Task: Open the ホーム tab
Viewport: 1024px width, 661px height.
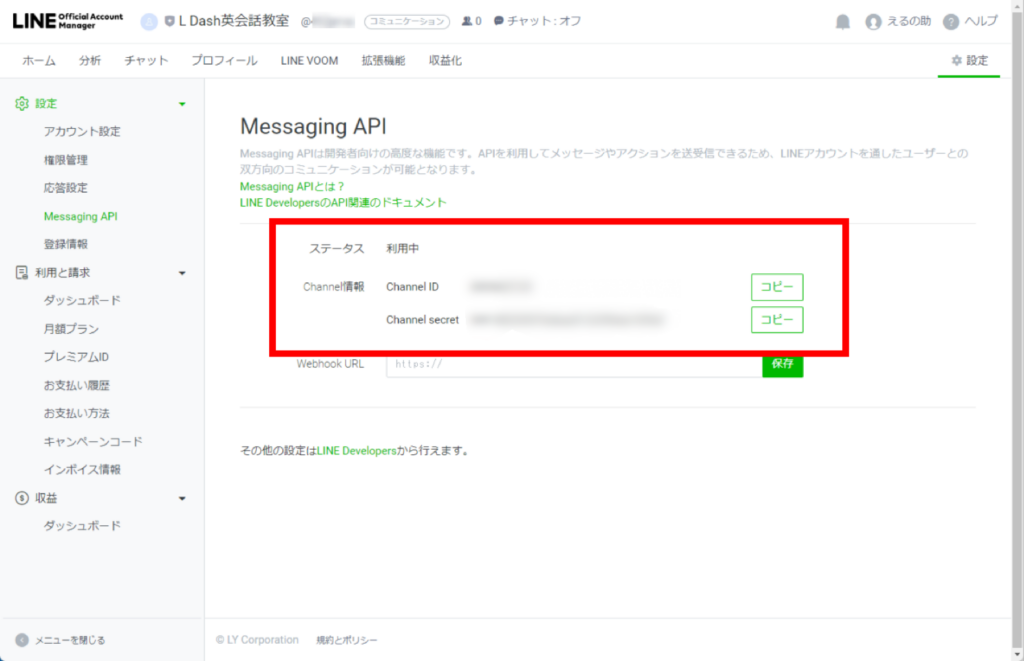Action: (x=39, y=61)
